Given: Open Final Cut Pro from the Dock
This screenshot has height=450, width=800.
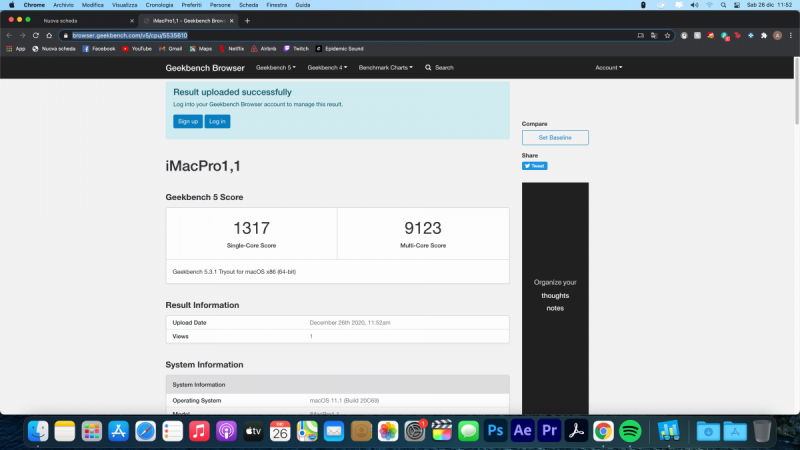Looking at the screenshot, I should [442, 431].
